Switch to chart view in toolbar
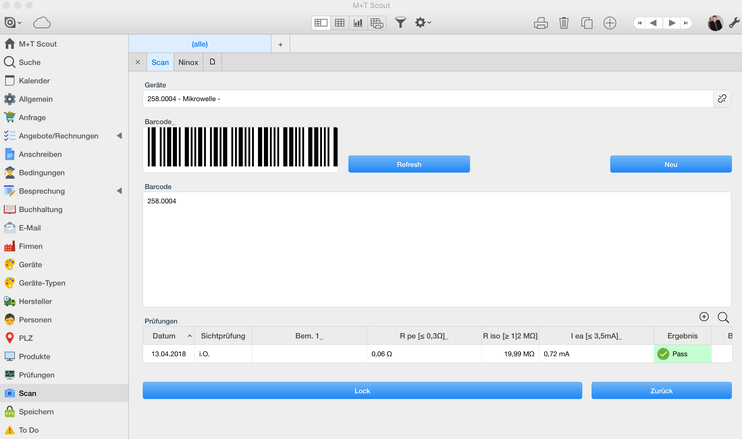742x439 pixels. [x=358, y=22]
